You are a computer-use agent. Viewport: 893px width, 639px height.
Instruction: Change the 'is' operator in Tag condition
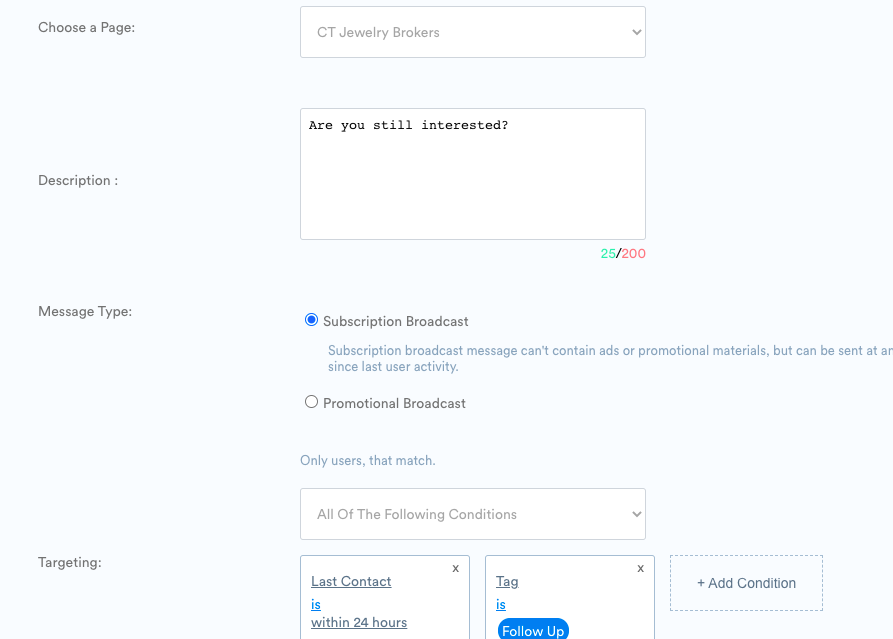pyautogui.click(x=501, y=604)
